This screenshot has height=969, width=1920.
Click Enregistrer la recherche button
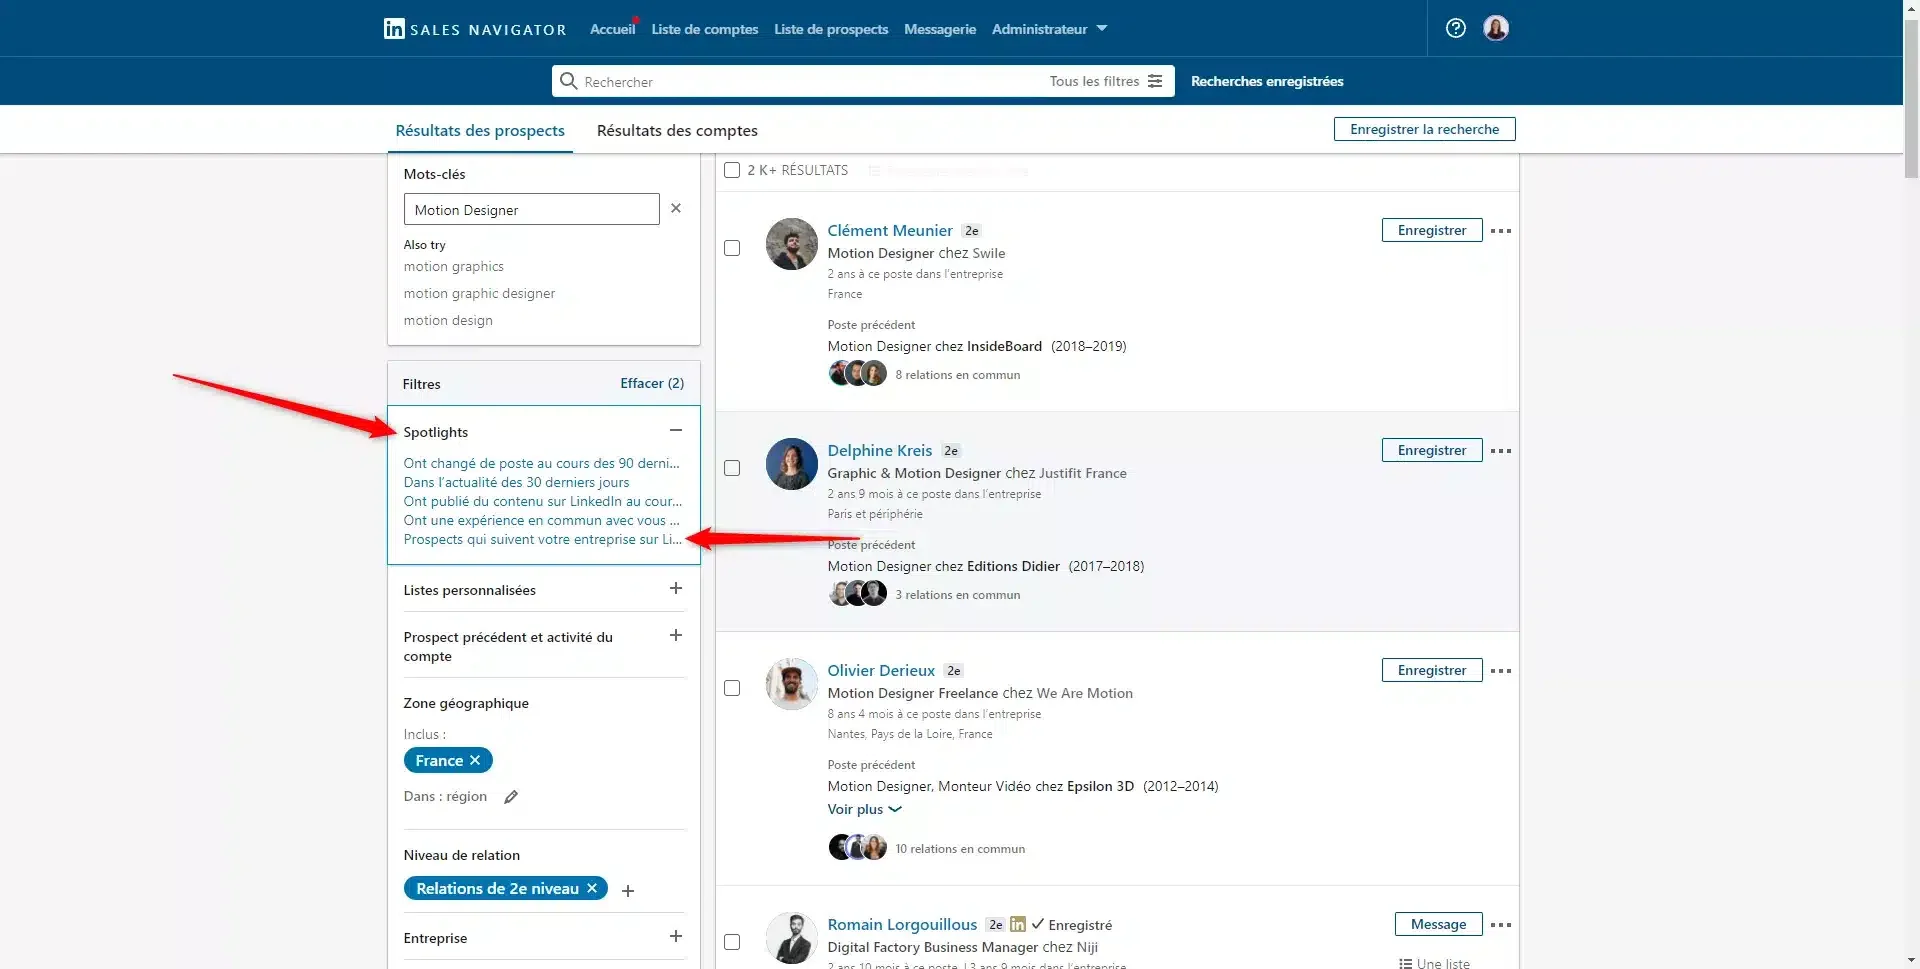[1424, 129]
